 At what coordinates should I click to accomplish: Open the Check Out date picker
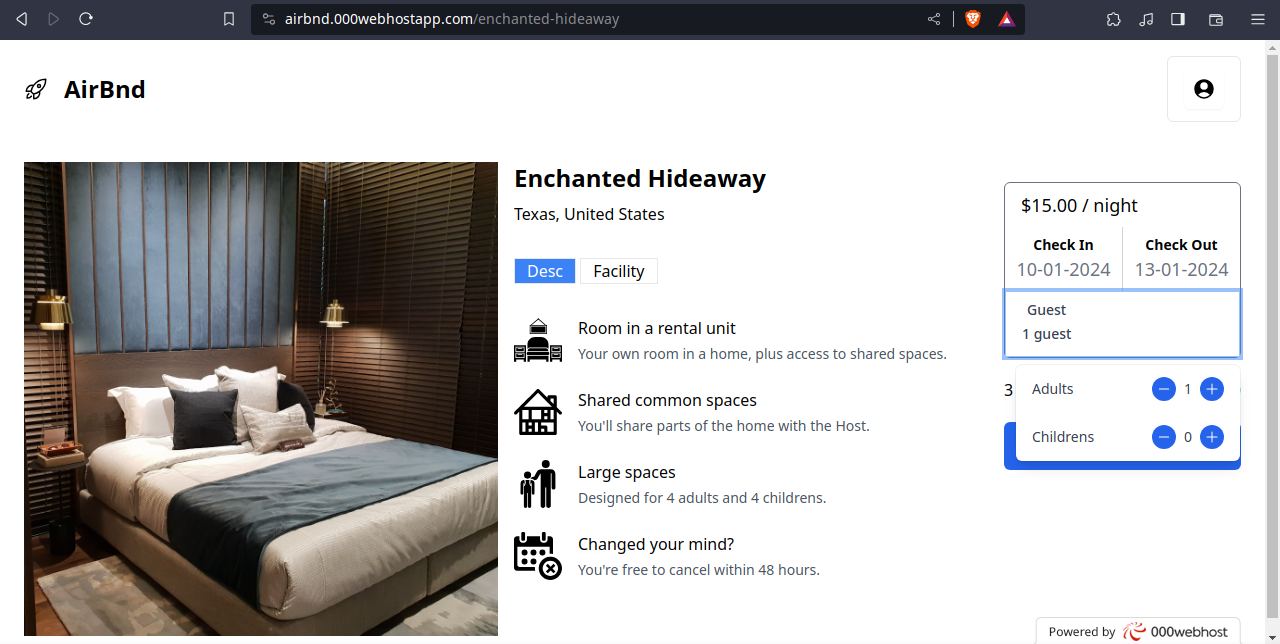click(1181, 258)
